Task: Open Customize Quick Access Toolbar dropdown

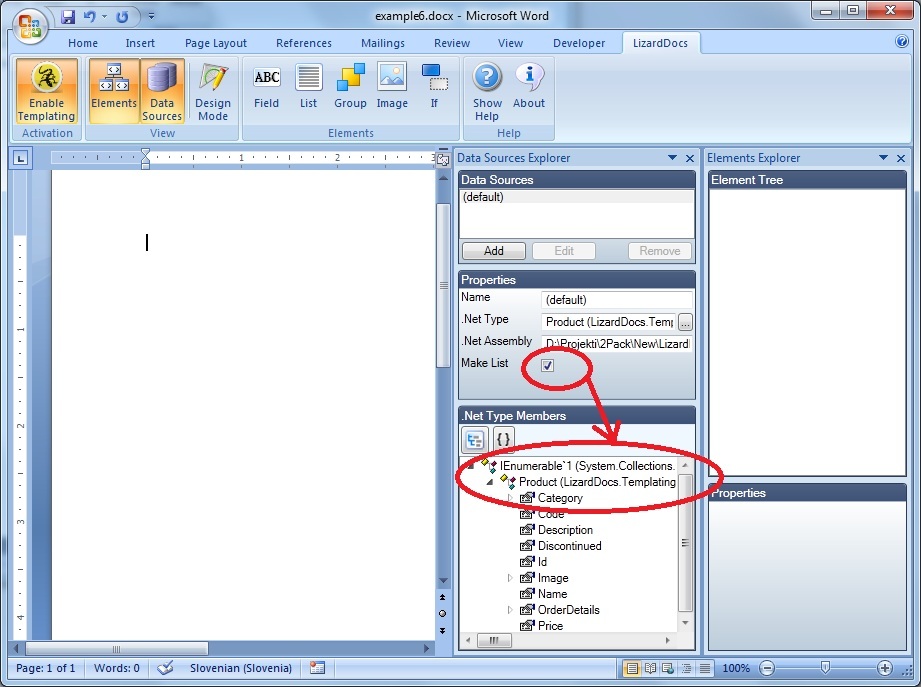Action: pyautogui.click(x=152, y=16)
